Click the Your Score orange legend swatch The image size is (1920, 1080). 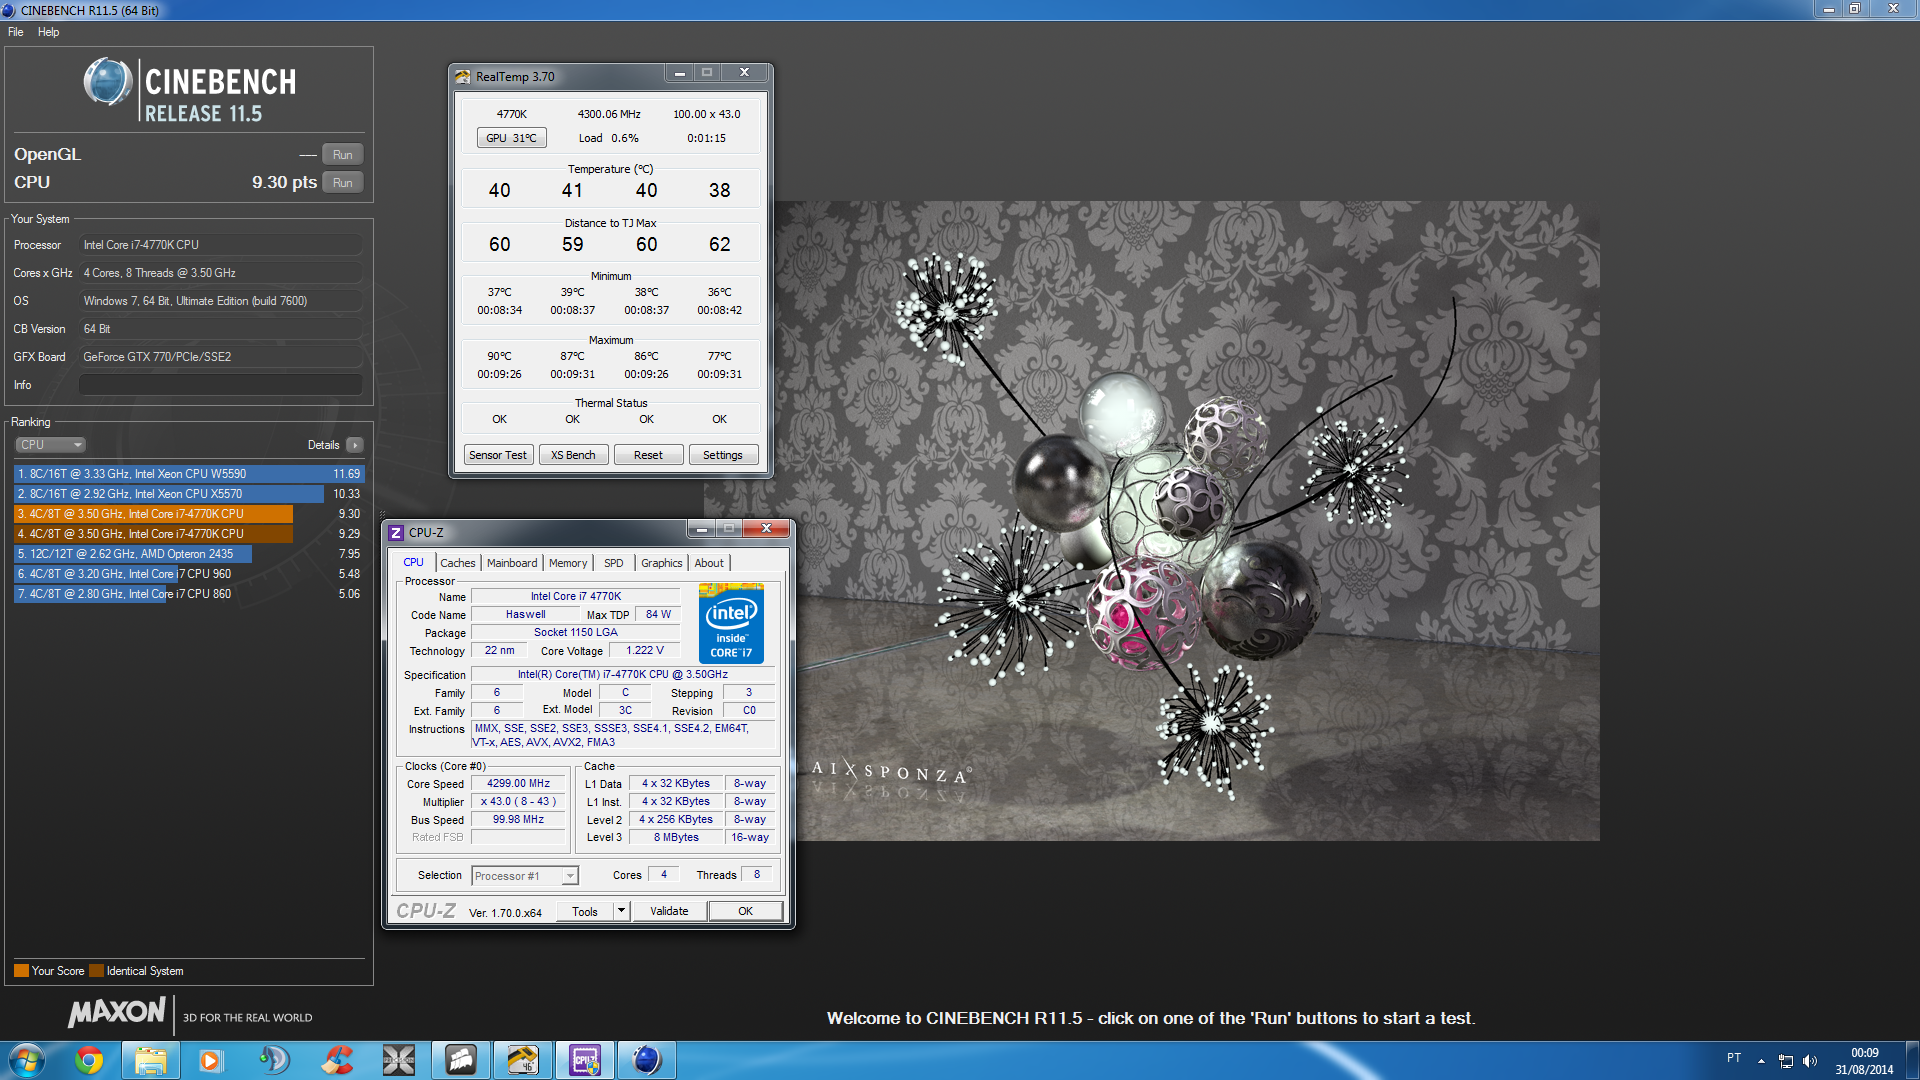(21, 971)
